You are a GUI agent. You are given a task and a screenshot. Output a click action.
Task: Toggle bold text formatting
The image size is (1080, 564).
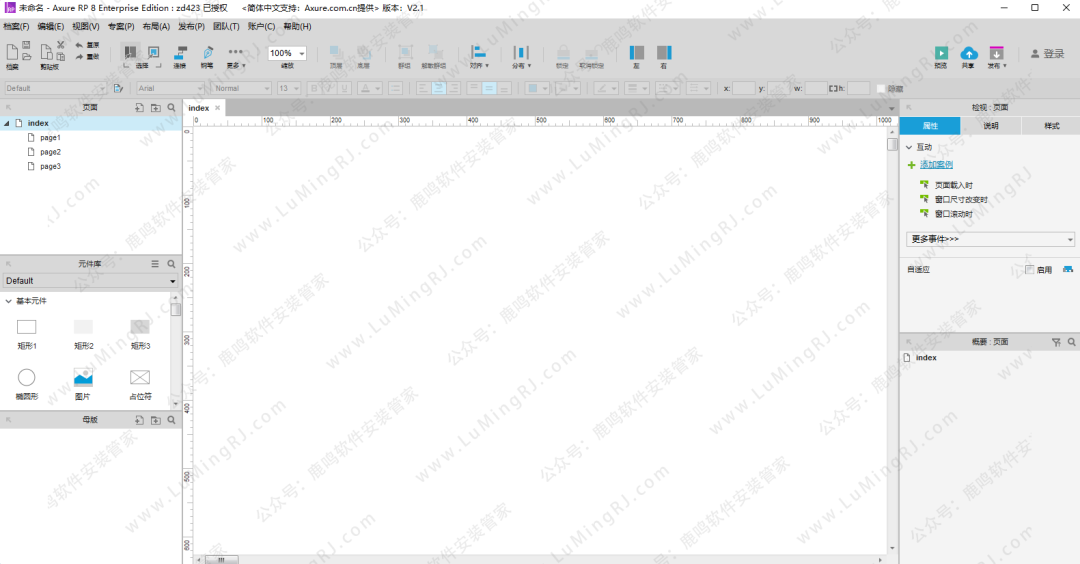point(314,88)
